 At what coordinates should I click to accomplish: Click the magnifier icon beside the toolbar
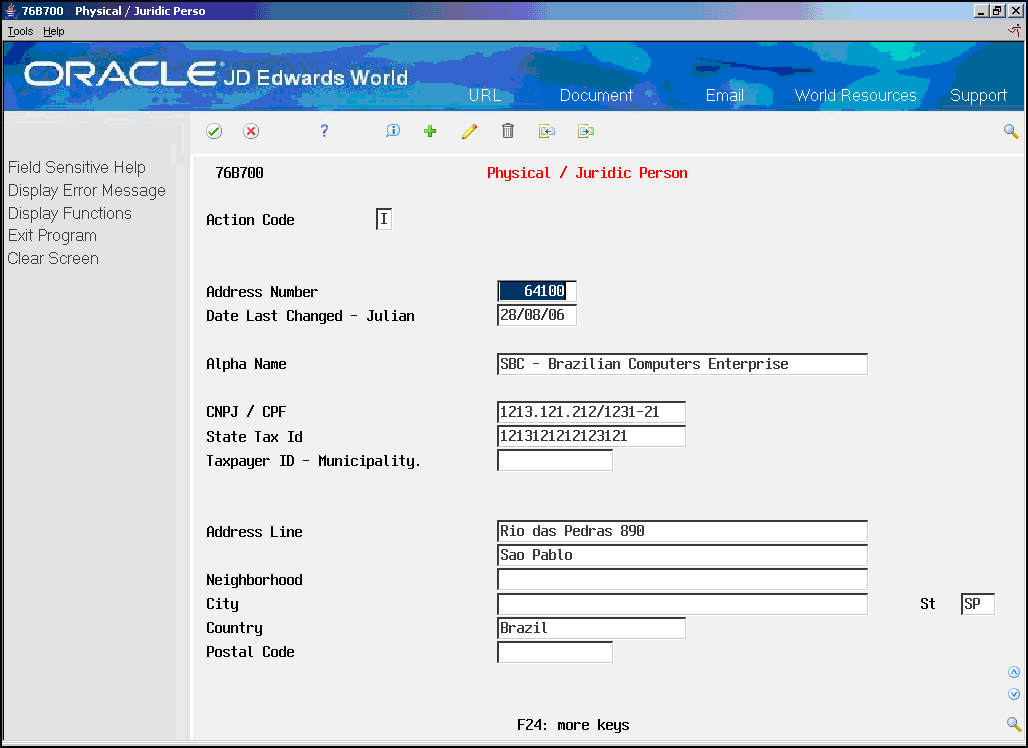(1011, 132)
